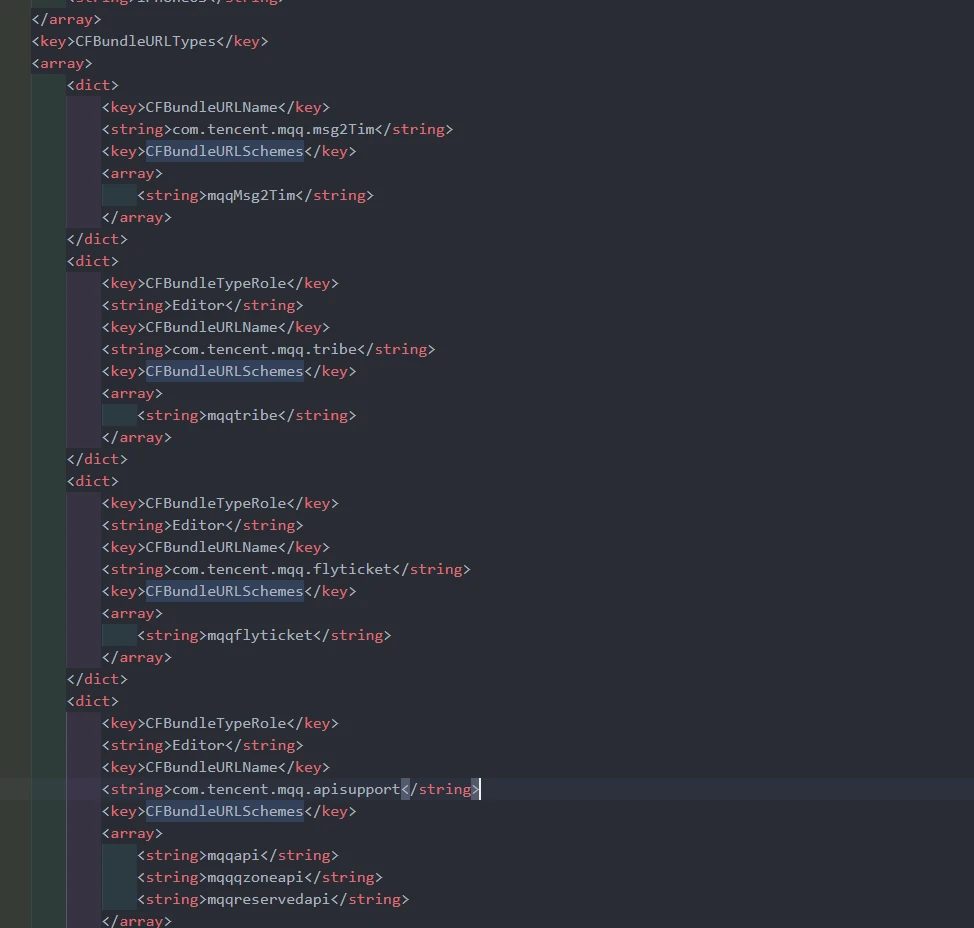Click Editor string above com.tencent.mqq.tribe name key
The height and width of the screenshot is (928, 974).
[198, 305]
